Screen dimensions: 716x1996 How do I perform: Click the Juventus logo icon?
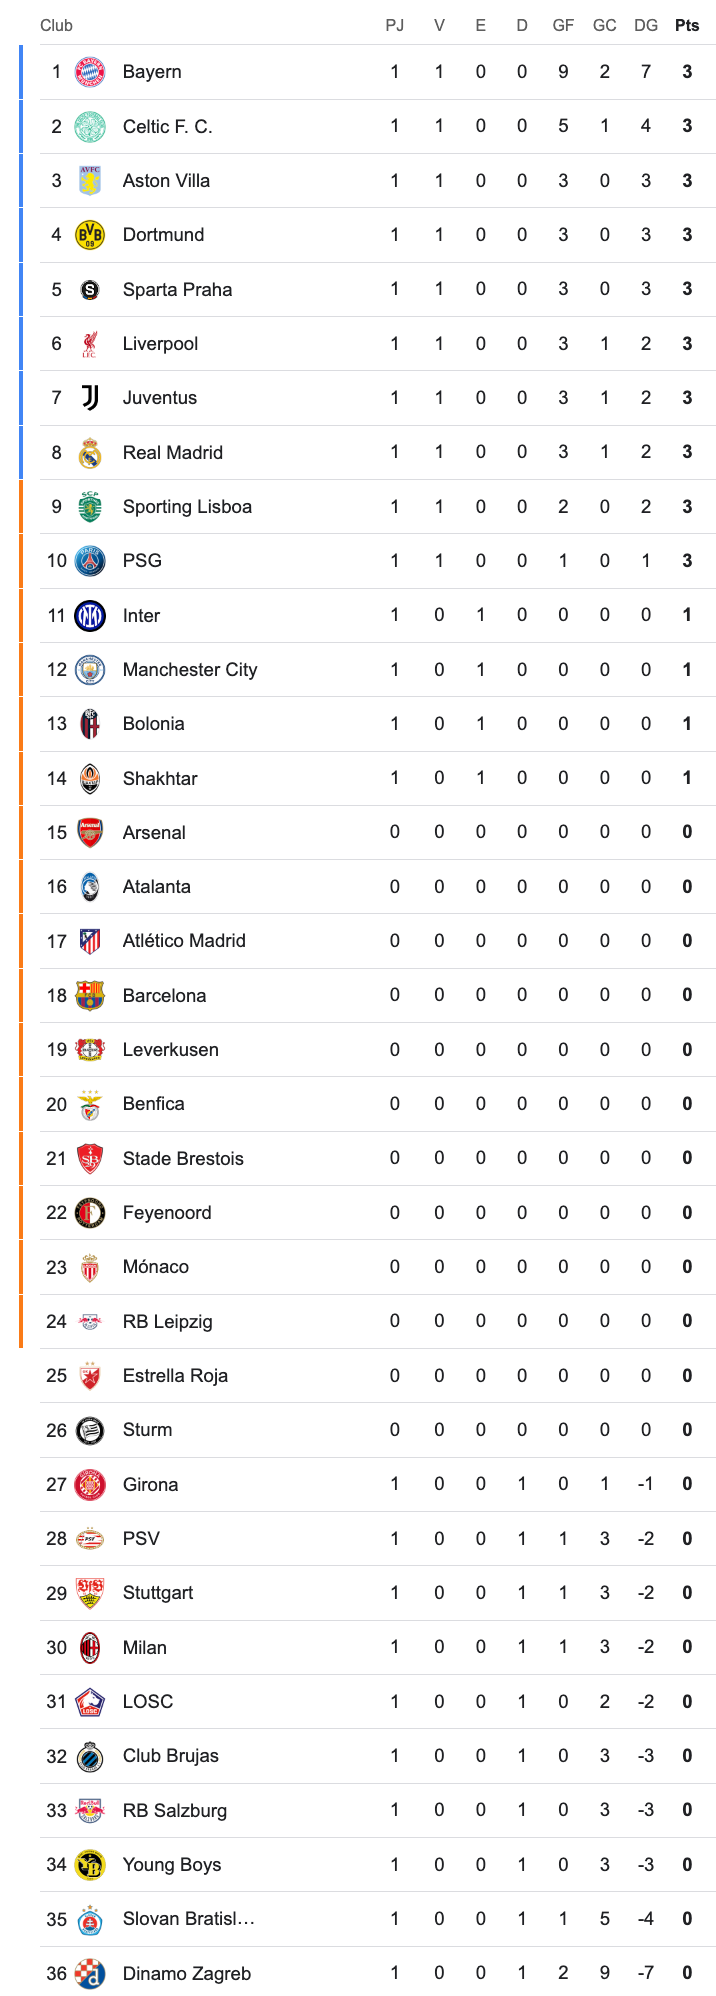pos(90,398)
